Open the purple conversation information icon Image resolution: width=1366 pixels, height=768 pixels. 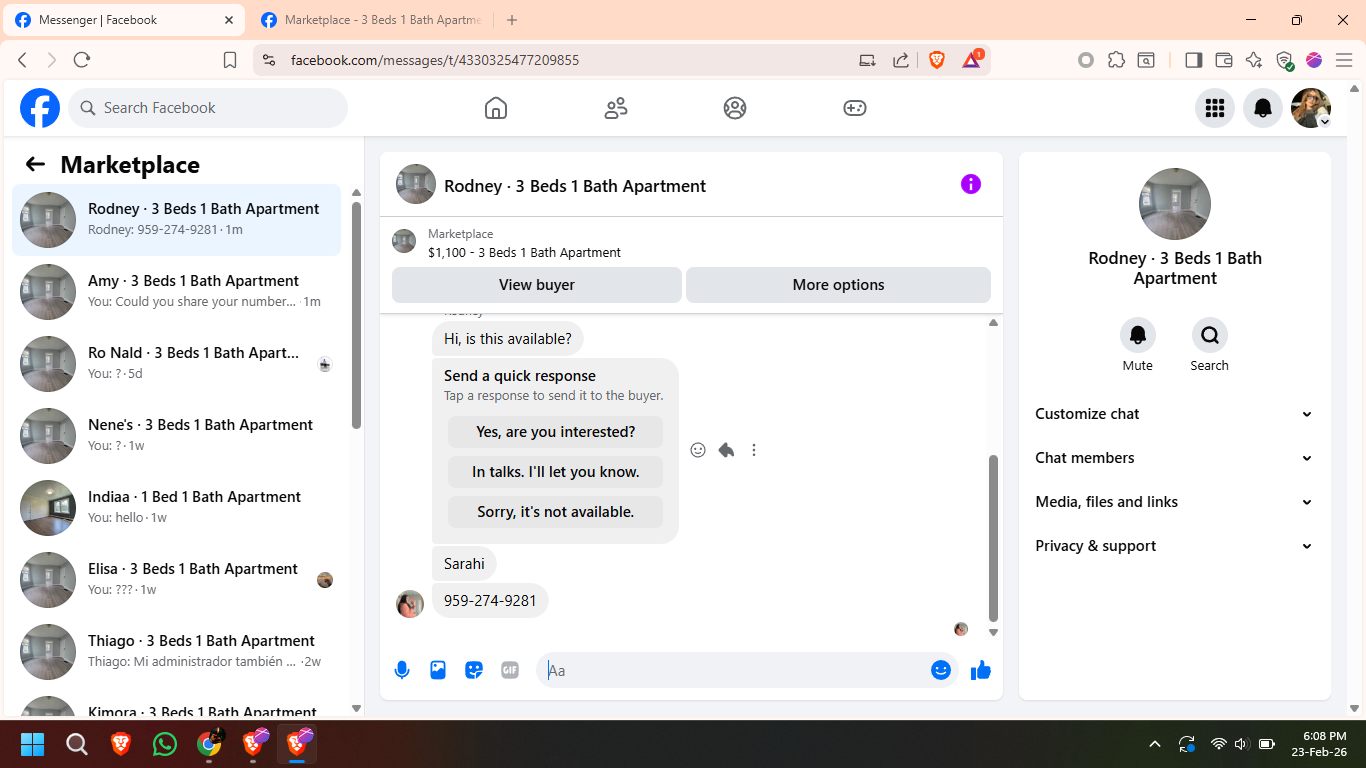coord(971,184)
